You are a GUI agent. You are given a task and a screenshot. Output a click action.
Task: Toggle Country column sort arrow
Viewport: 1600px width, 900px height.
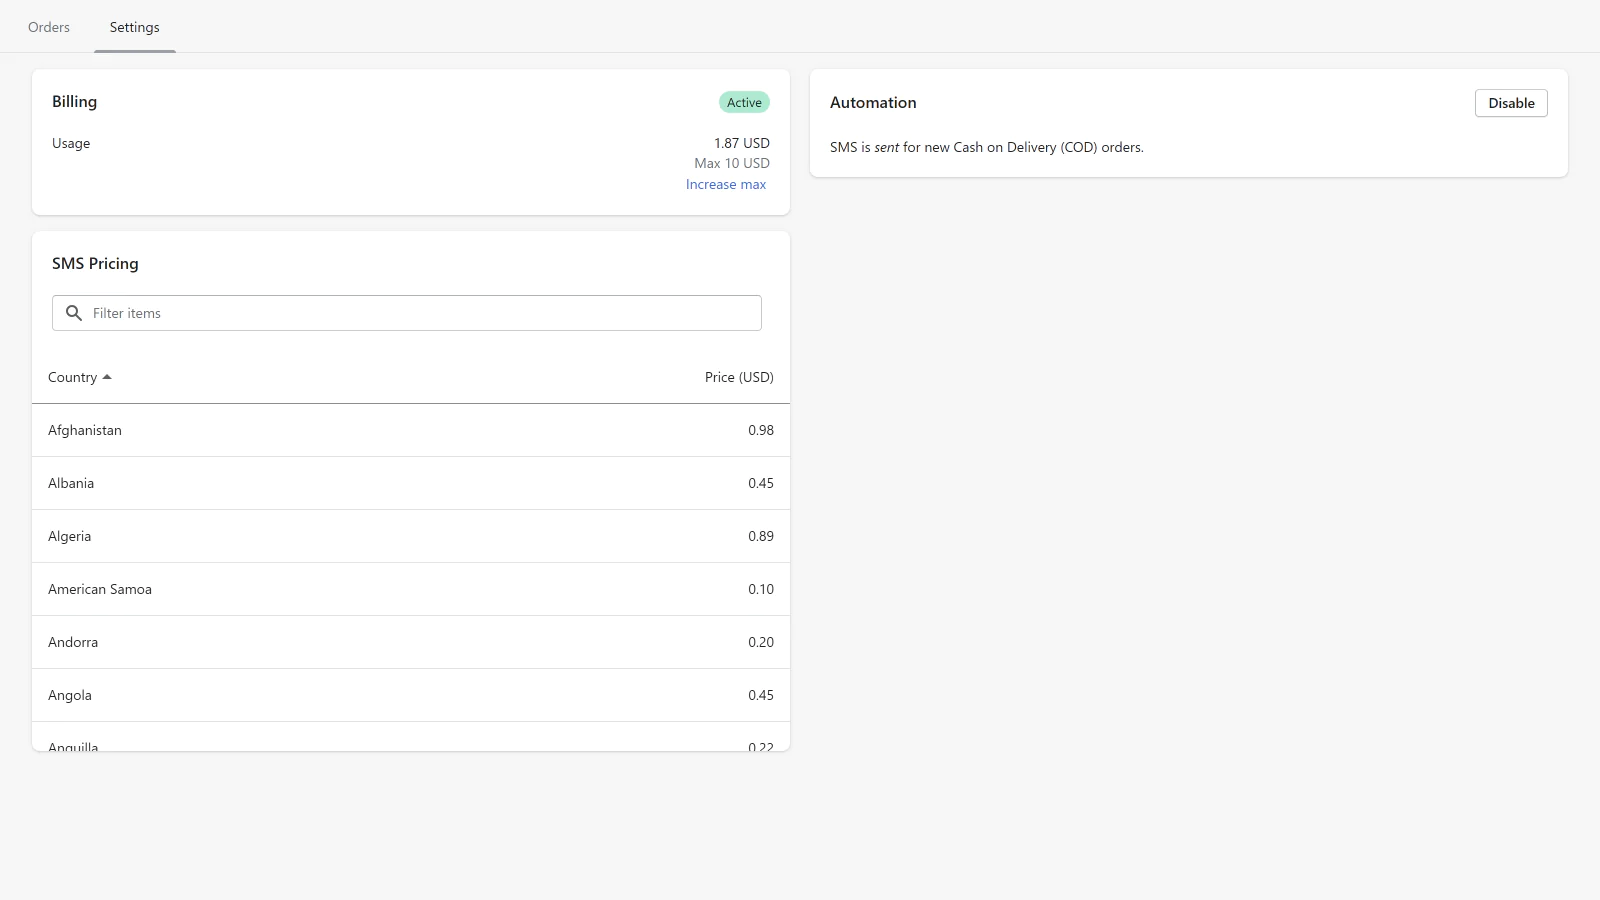107,377
